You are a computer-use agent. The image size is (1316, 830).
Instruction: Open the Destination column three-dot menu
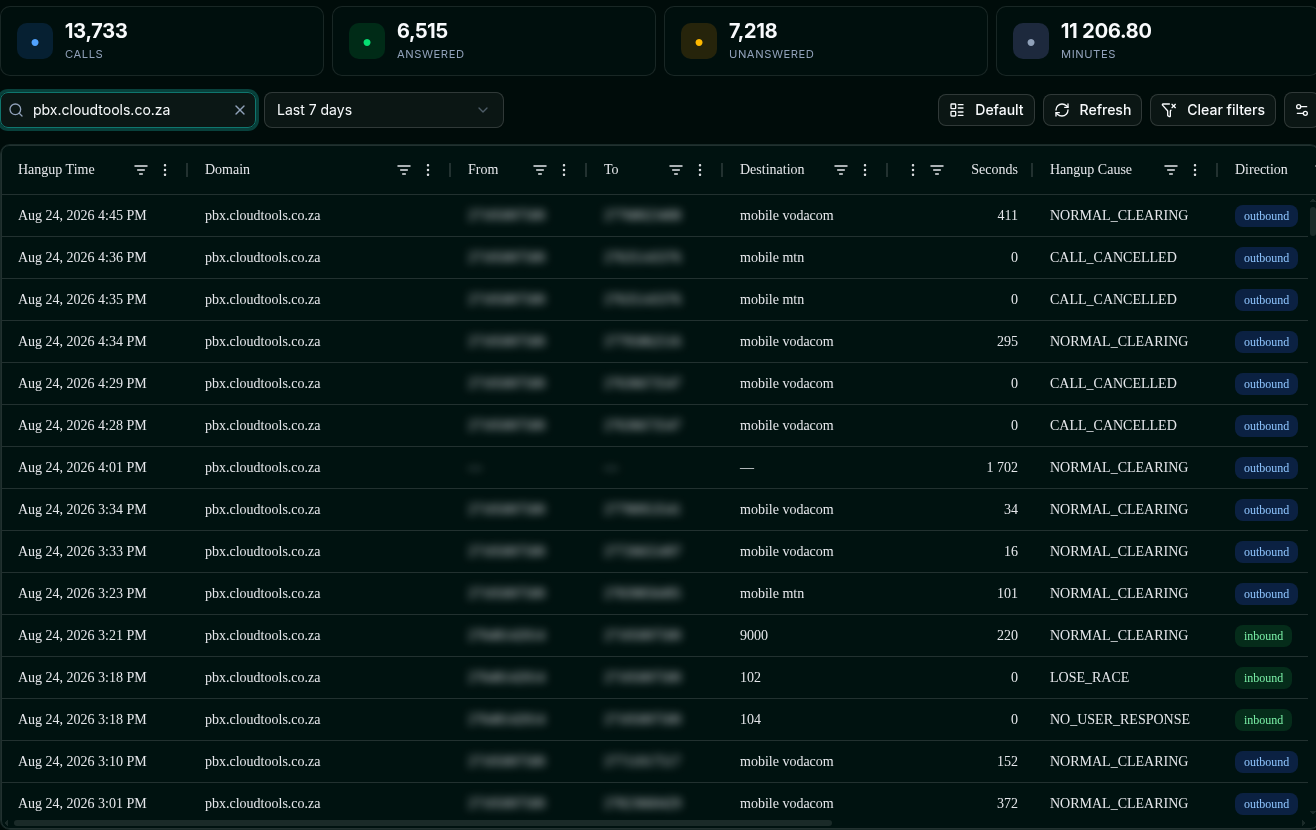(865, 170)
